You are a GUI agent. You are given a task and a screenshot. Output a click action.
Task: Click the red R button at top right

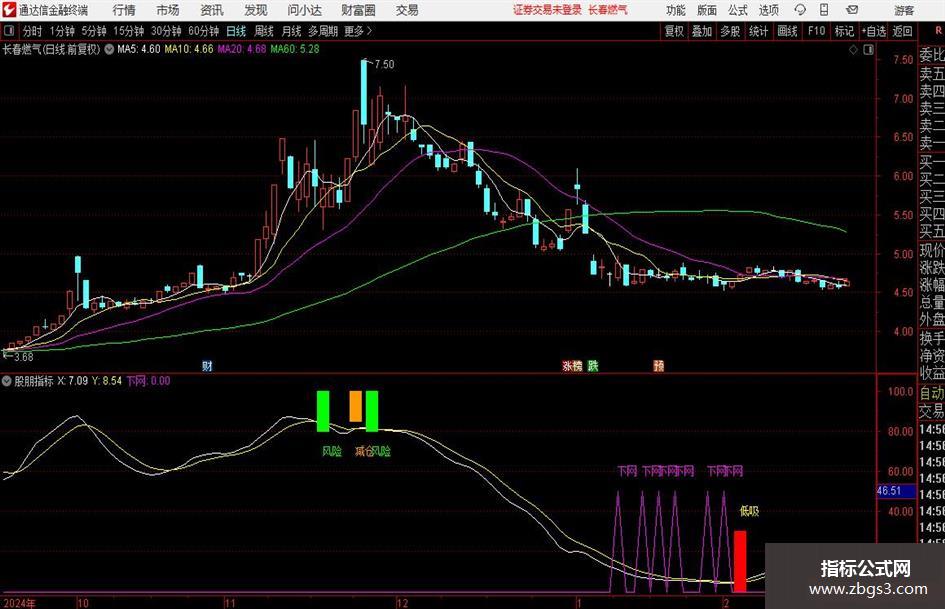tap(938, 31)
